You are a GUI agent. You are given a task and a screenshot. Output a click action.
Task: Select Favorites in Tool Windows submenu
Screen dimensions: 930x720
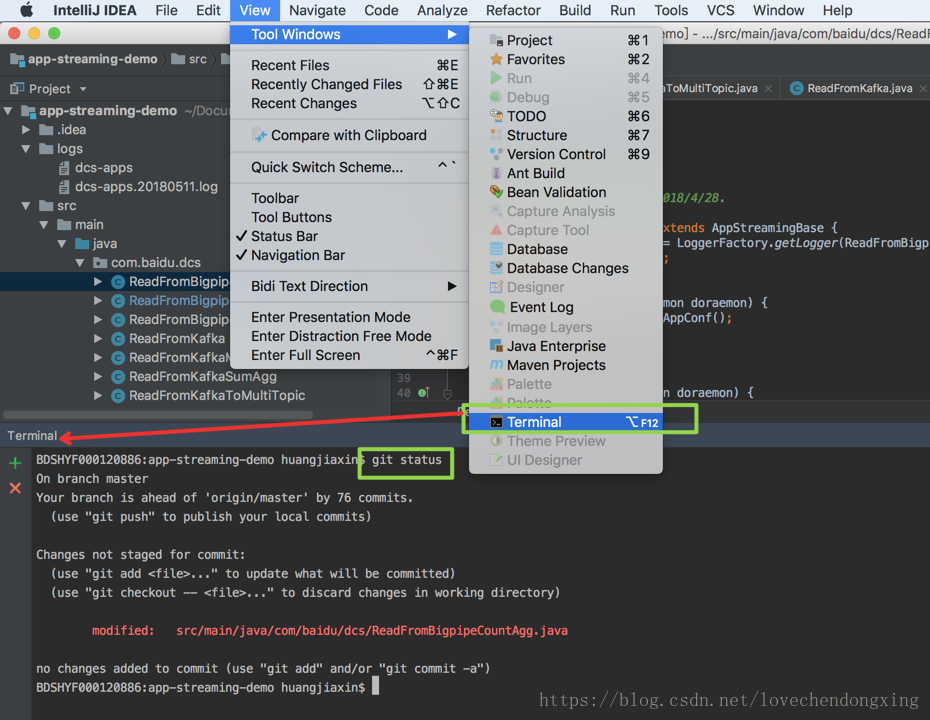pos(565,59)
